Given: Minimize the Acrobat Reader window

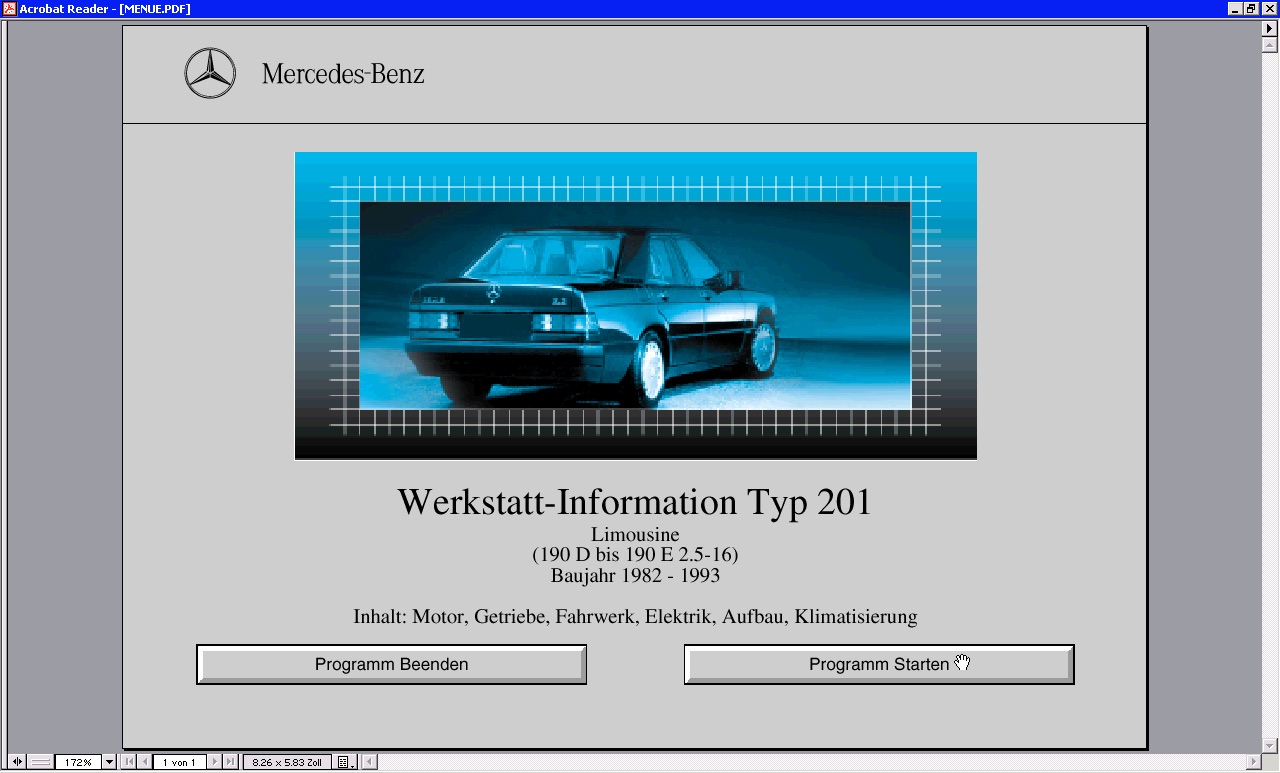Looking at the screenshot, I should point(1236,9).
